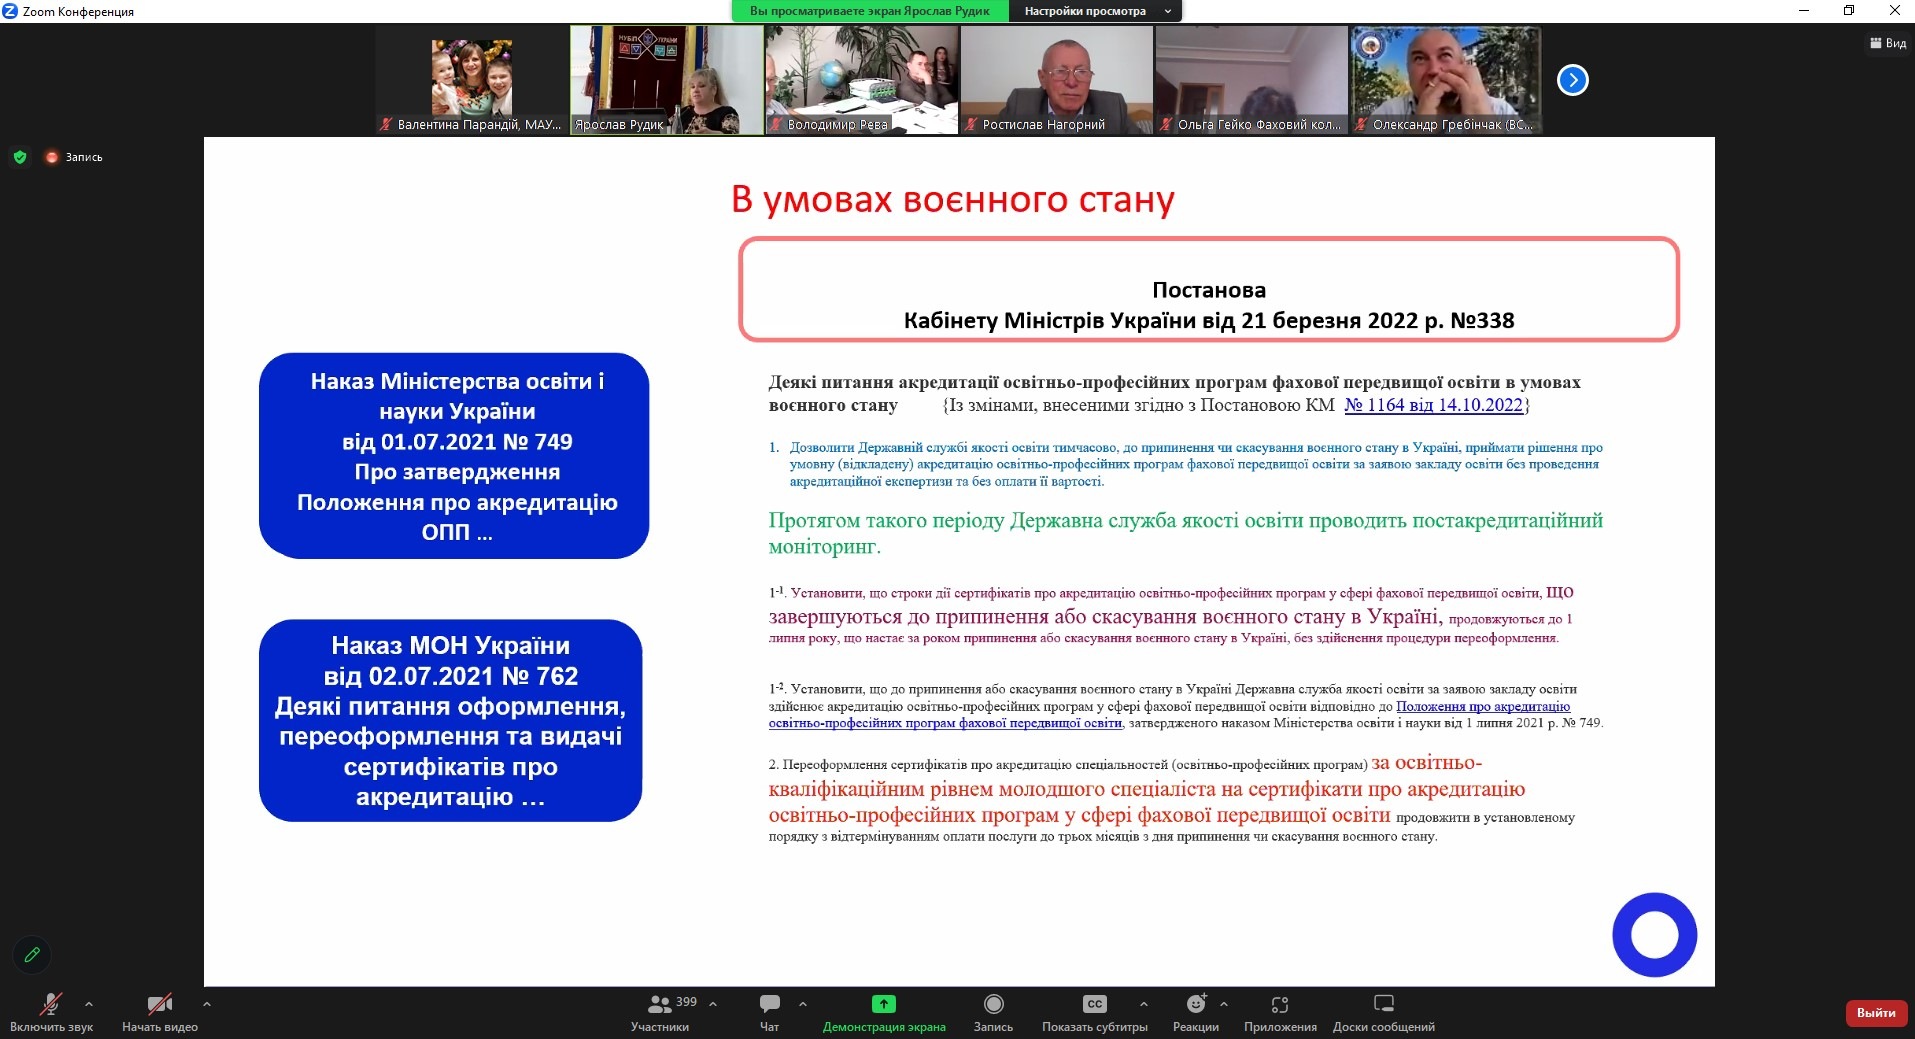
Task: Toggle Show subtitles (Показать субтитры)
Action: (x=1094, y=1004)
